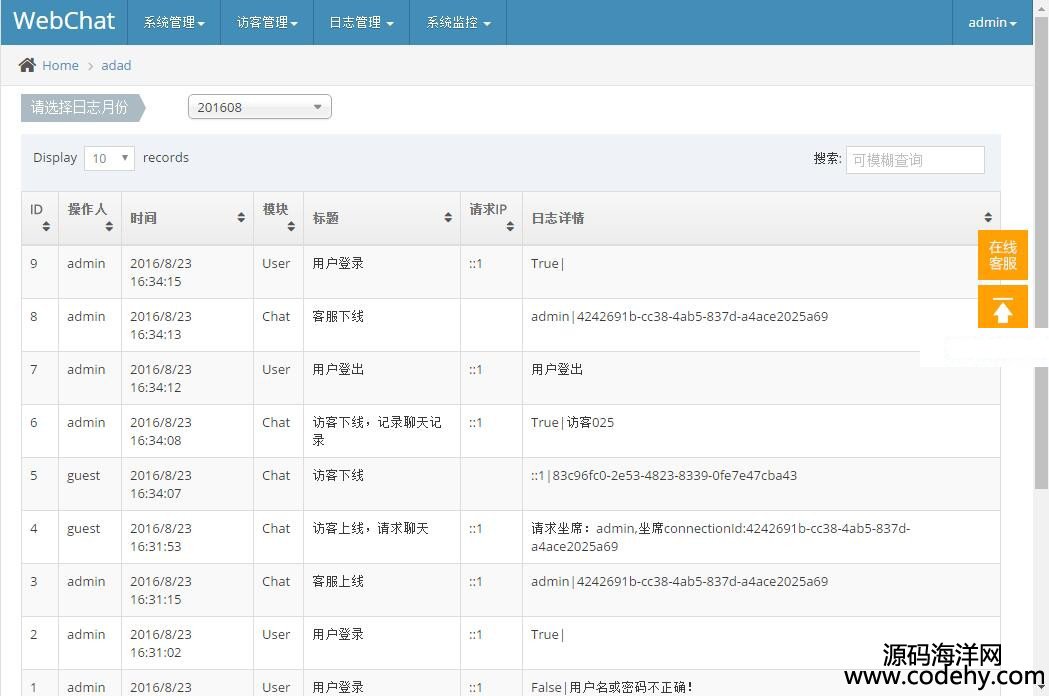1049x696 pixels.
Task: Click the 在线客服 floating button
Action: pos(1002,255)
